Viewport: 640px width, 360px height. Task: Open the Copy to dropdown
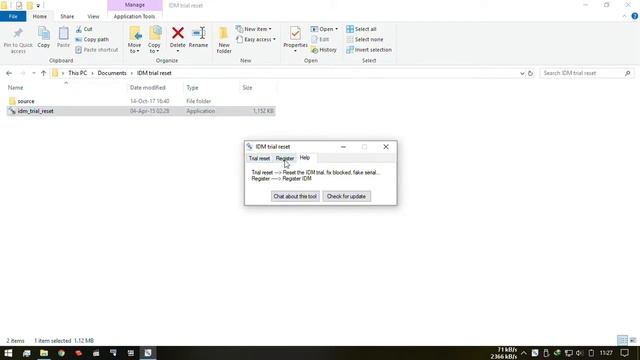(x=154, y=40)
